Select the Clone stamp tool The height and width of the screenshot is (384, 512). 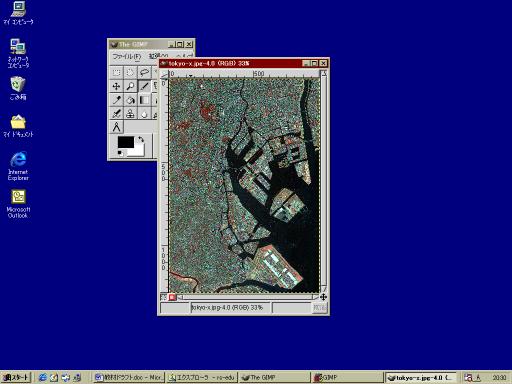tap(130, 114)
